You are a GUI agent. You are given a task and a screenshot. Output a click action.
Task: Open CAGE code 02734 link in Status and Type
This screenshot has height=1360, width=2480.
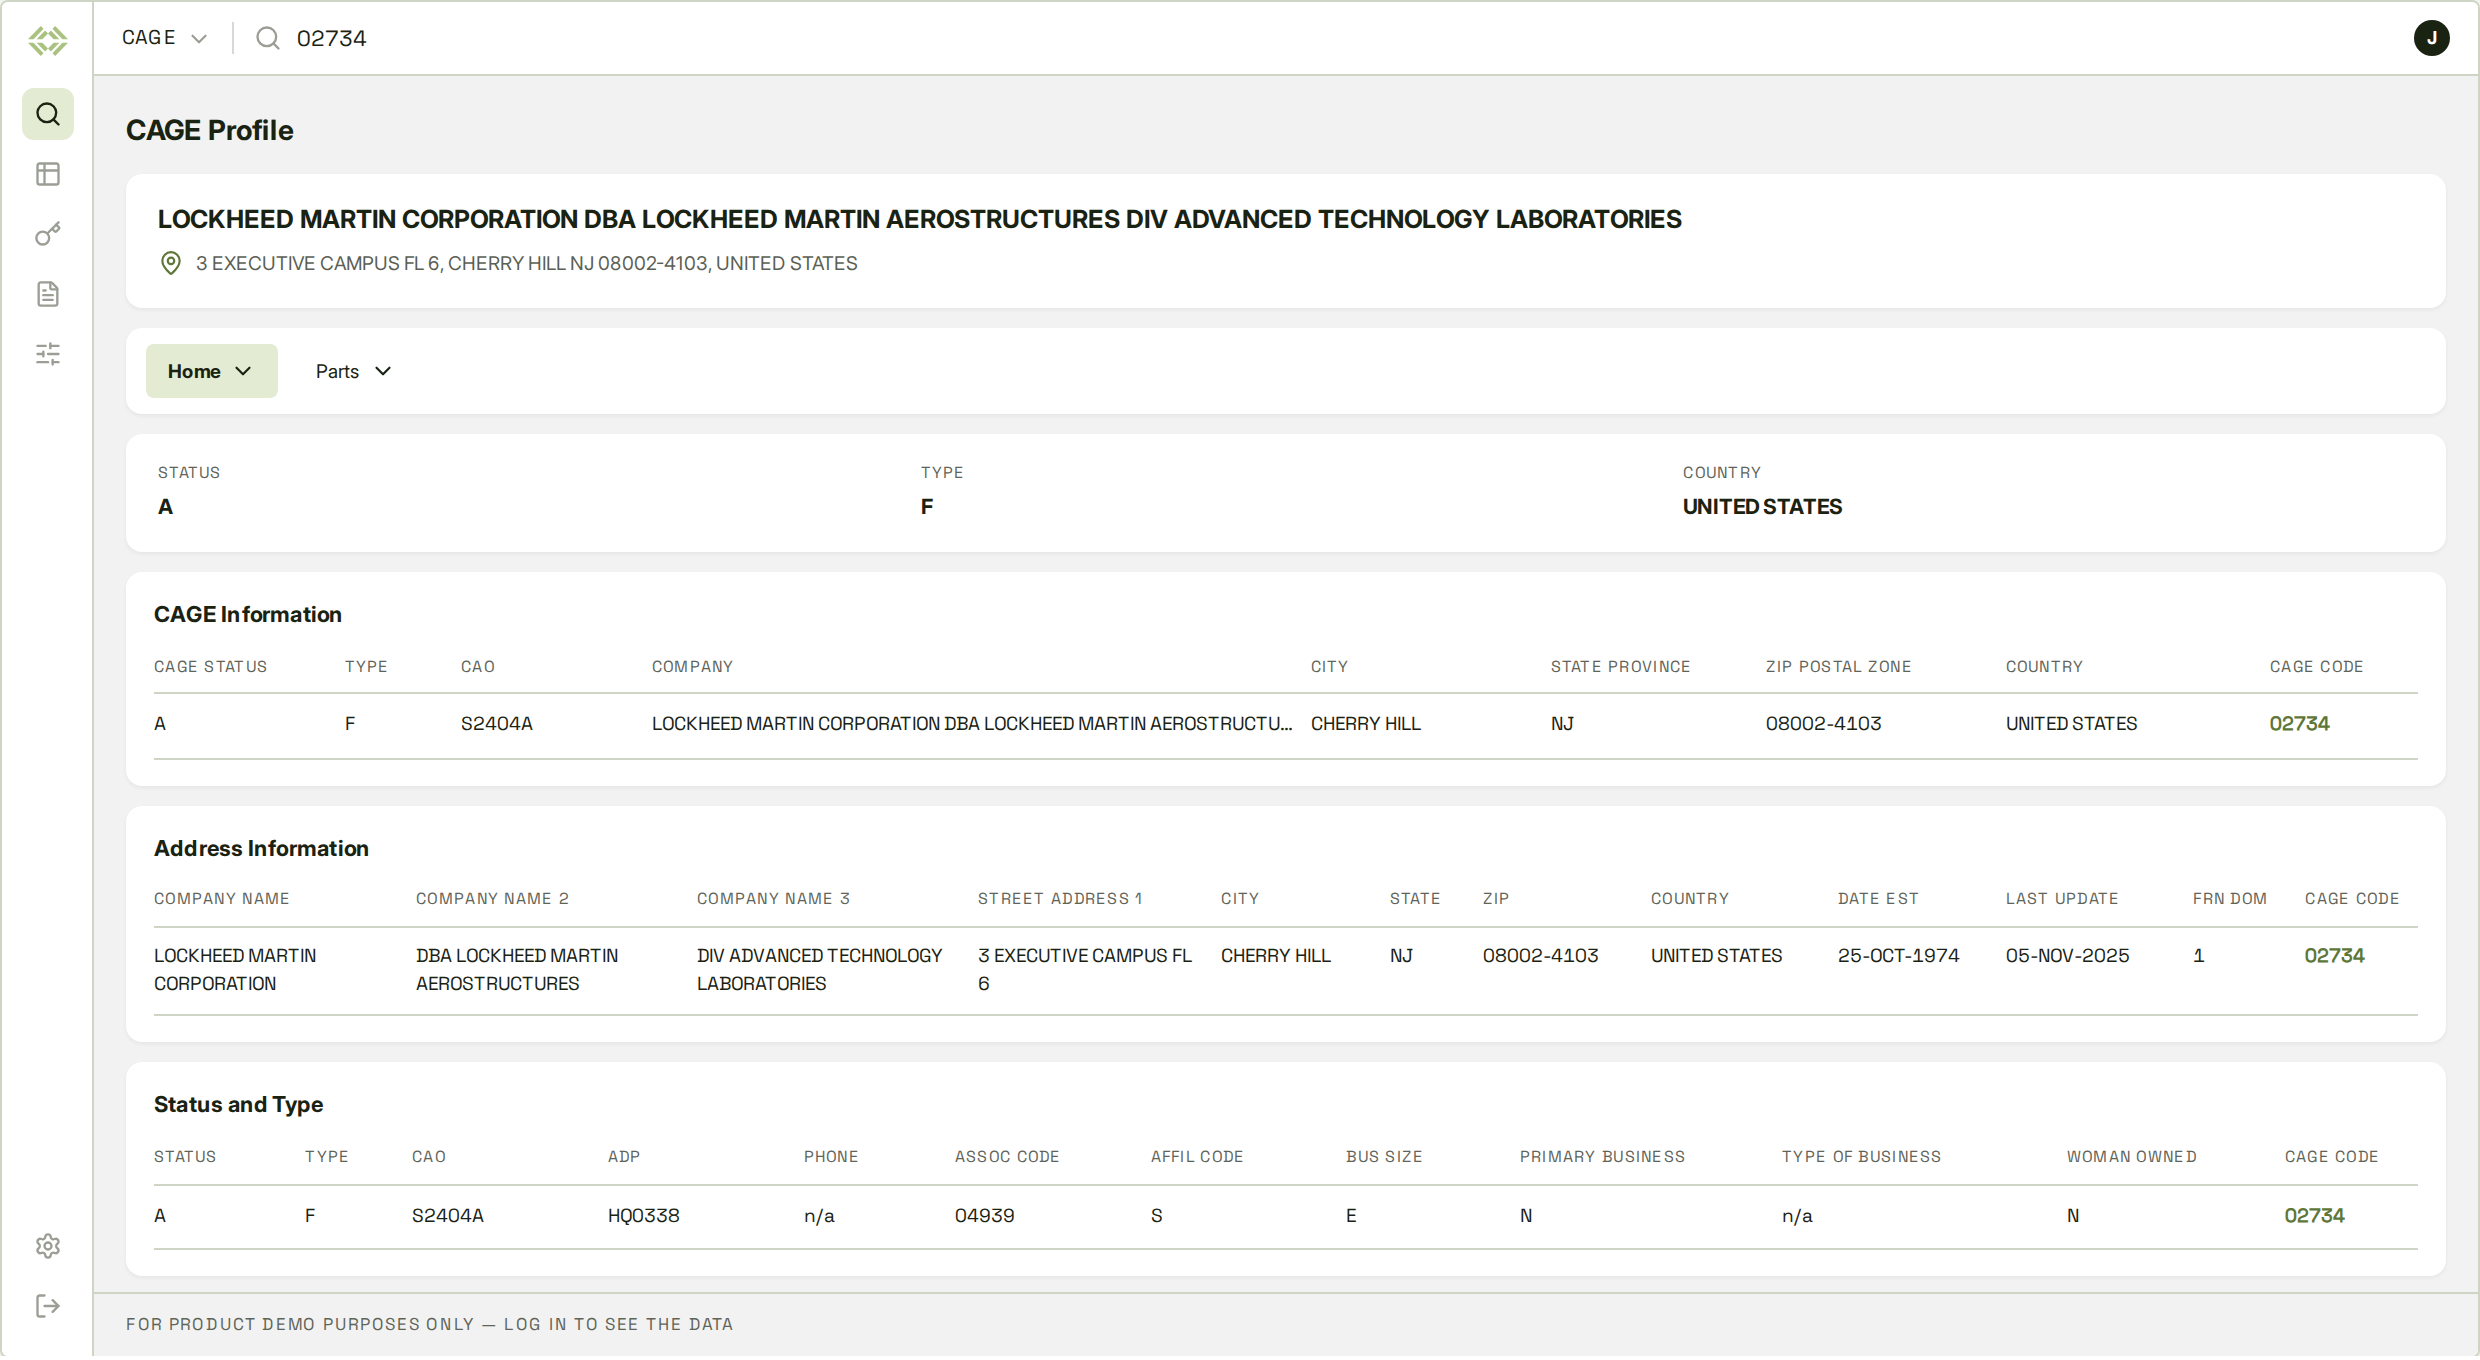click(2314, 1215)
